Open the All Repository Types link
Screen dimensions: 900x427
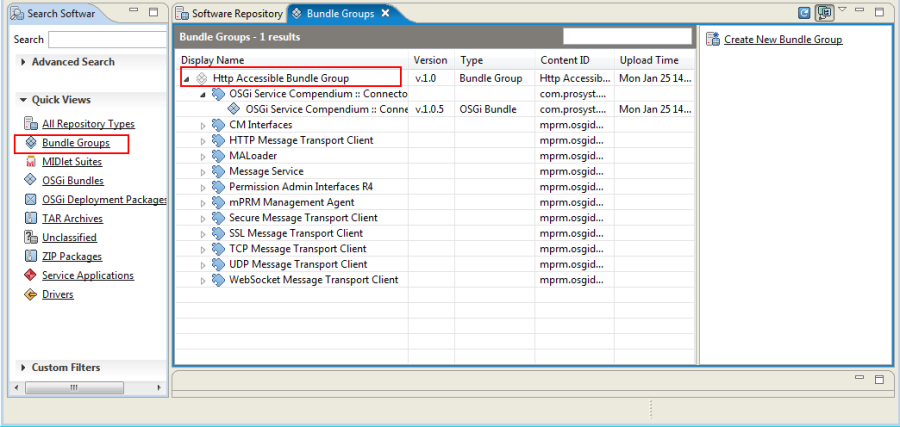pyautogui.click(x=88, y=124)
